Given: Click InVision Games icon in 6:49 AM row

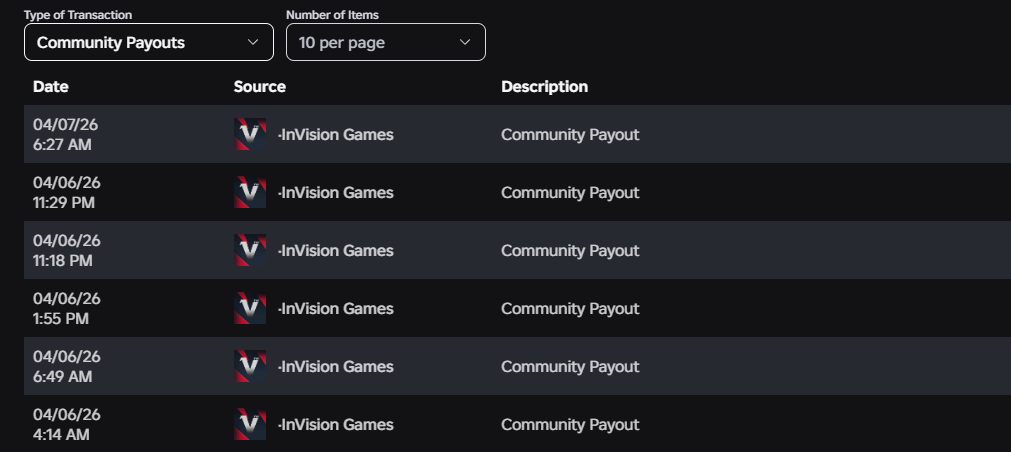Looking at the screenshot, I should pos(250,366).
